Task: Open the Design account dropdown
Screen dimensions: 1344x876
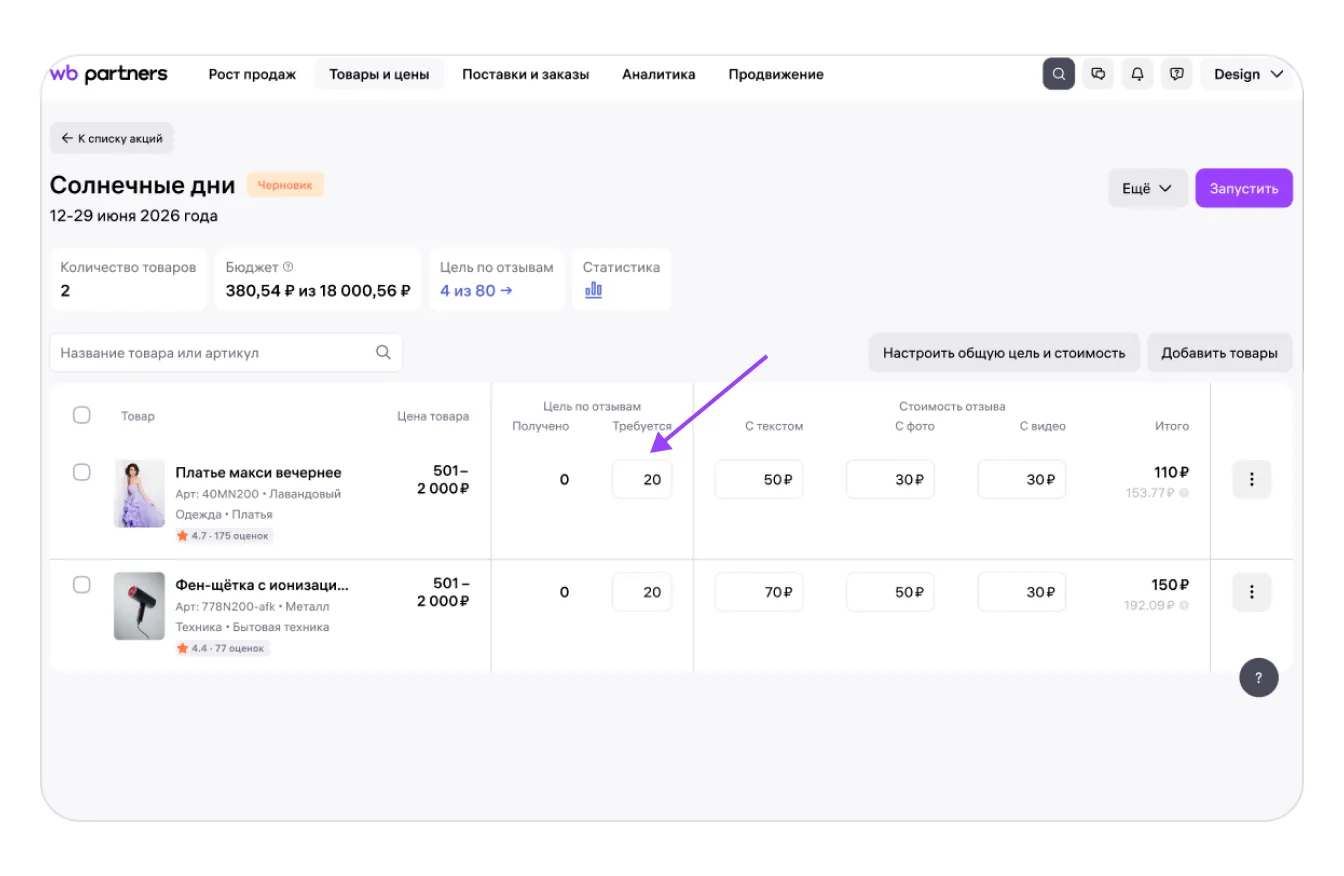Action: [1249, 74]
